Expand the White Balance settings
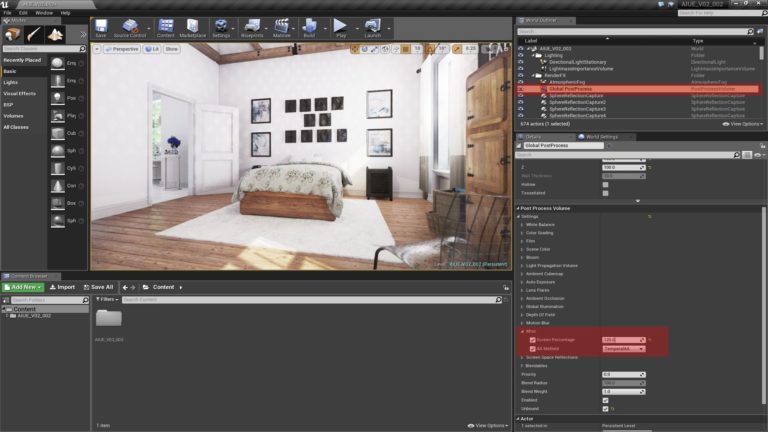 click(522, 225)
